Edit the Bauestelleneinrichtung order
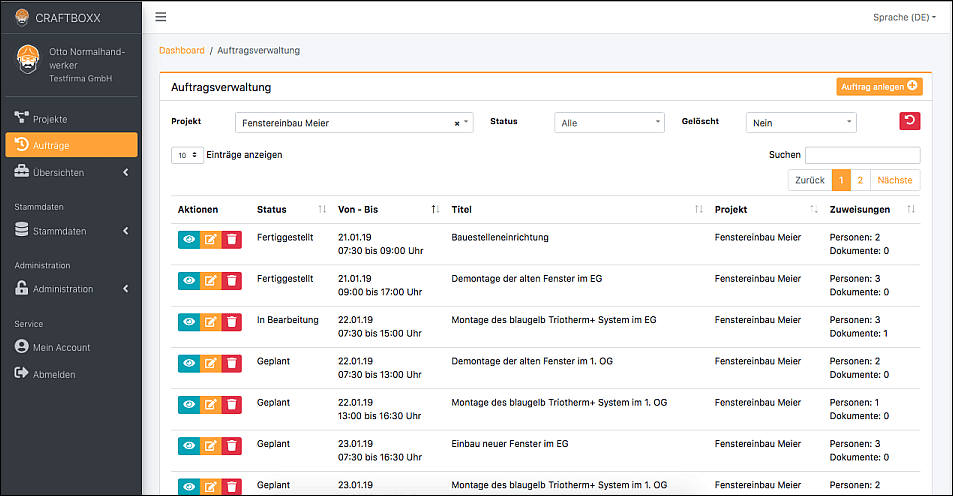Viewport: 953px width, 496px height. [210, 239]
